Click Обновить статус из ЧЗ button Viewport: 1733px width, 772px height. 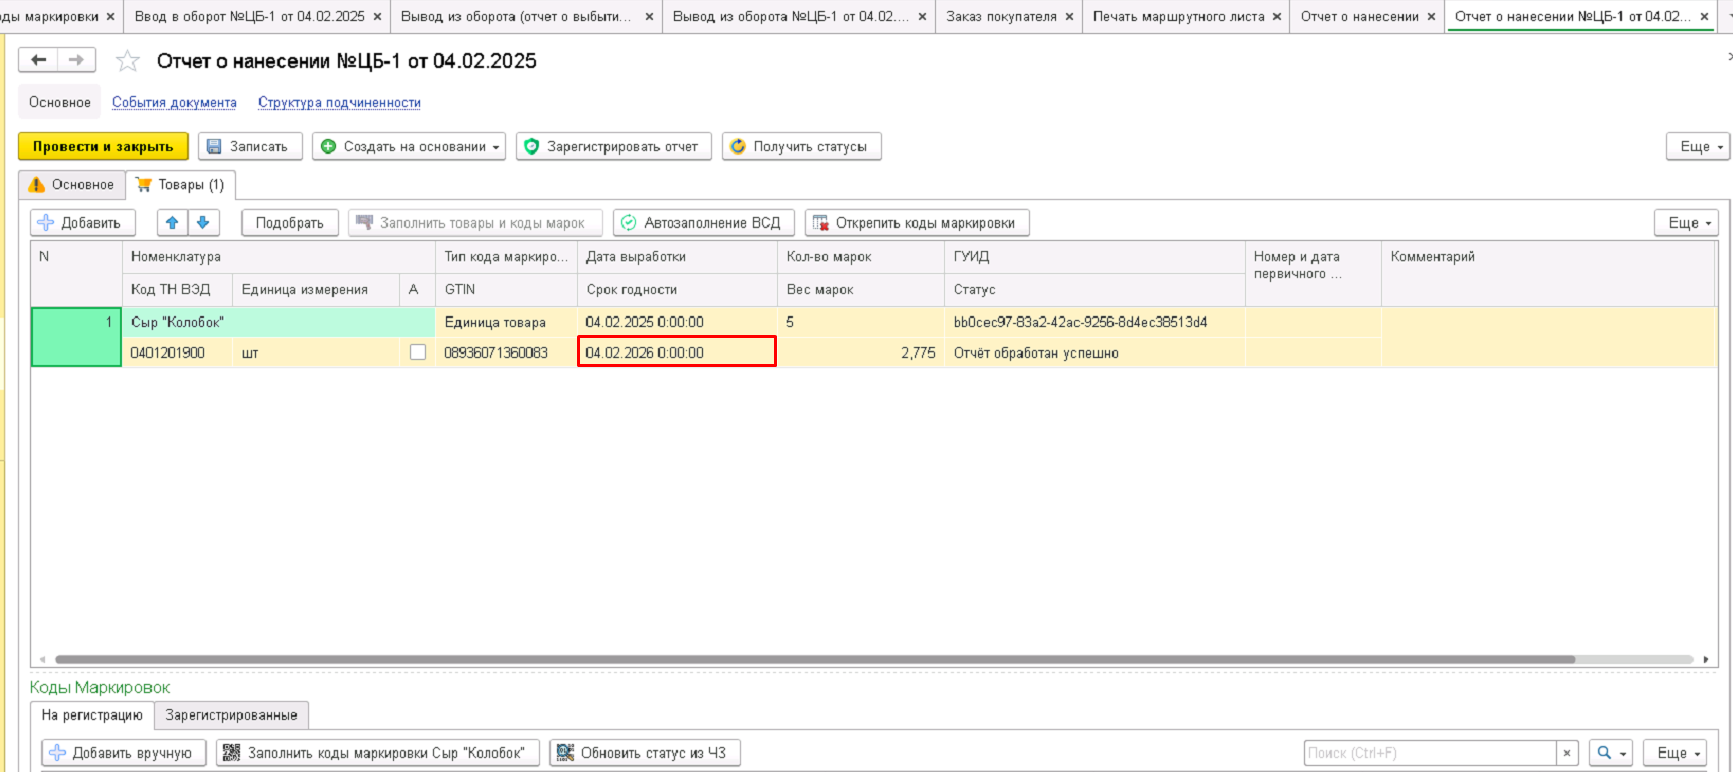[x=645, y=753]
